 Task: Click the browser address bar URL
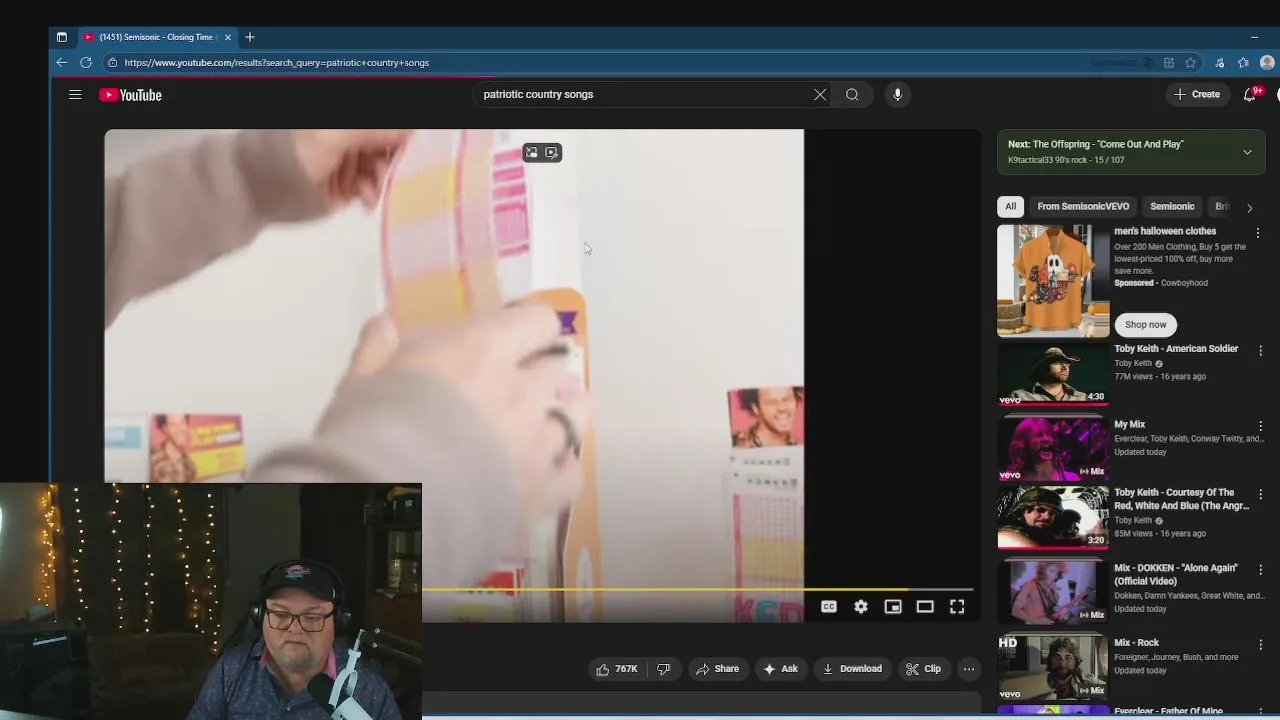[x=277, y=63]
